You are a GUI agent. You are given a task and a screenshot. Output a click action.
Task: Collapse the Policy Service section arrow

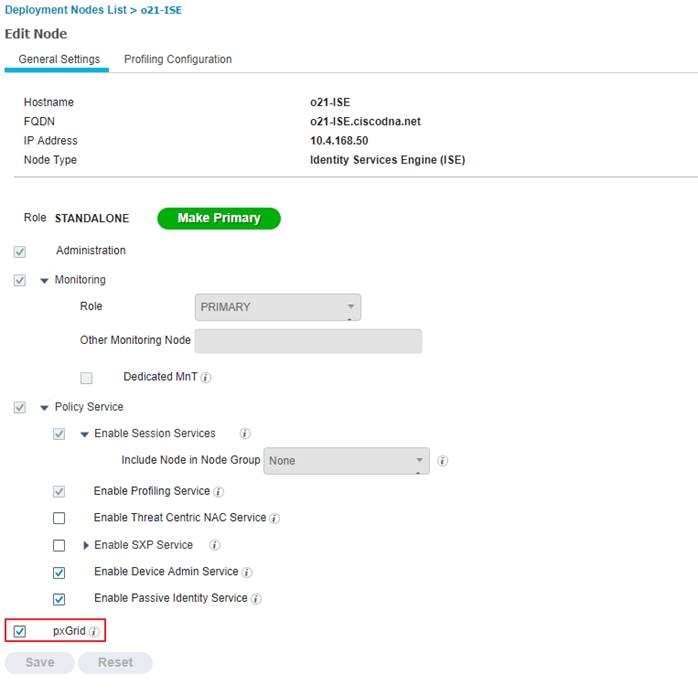(x=44, y=408)
